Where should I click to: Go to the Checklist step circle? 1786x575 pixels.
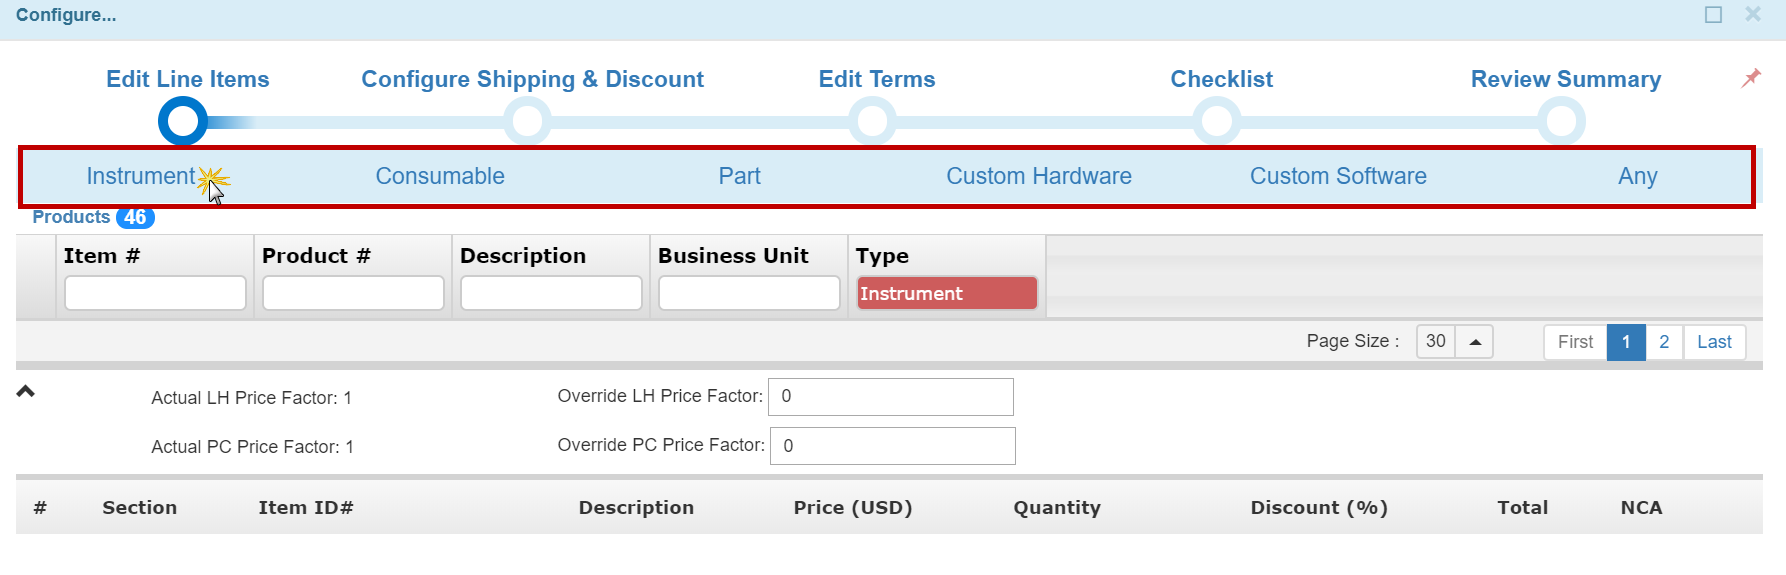coord(1216,122)
